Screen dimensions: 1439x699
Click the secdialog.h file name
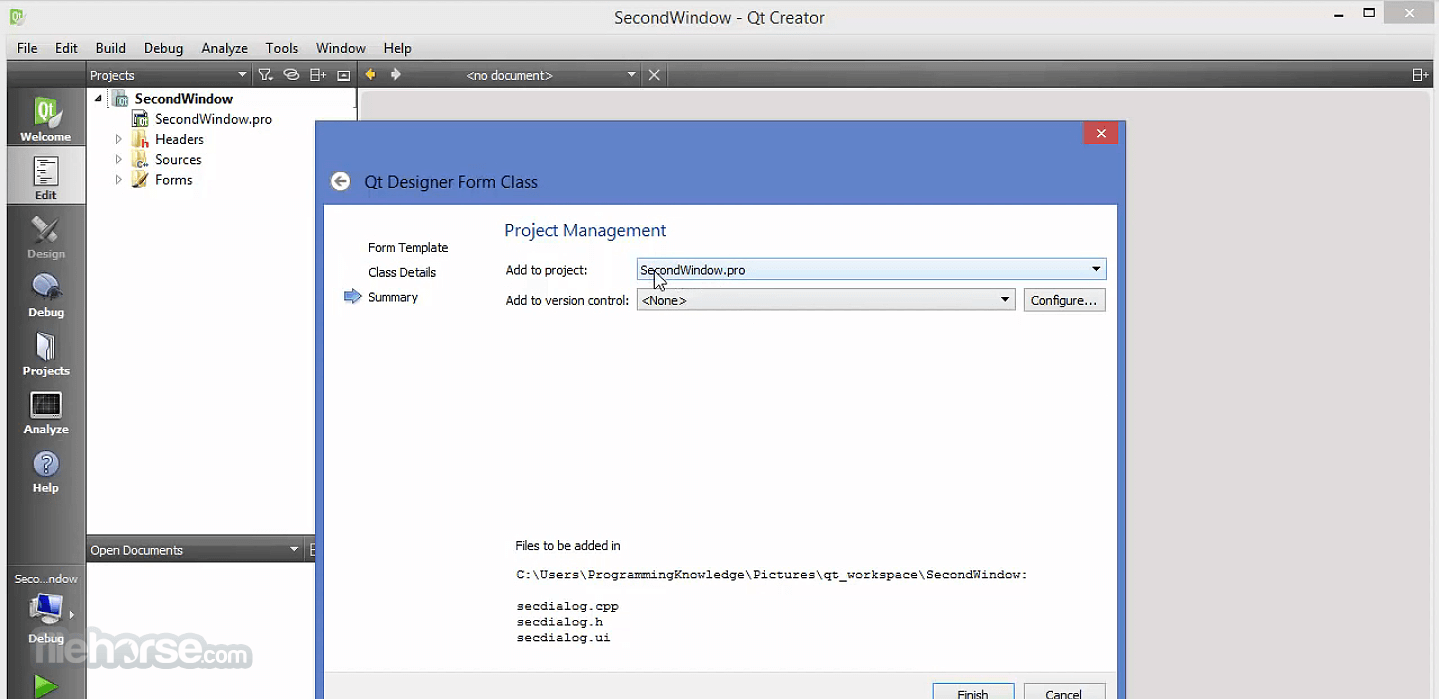tap(560, 622)
